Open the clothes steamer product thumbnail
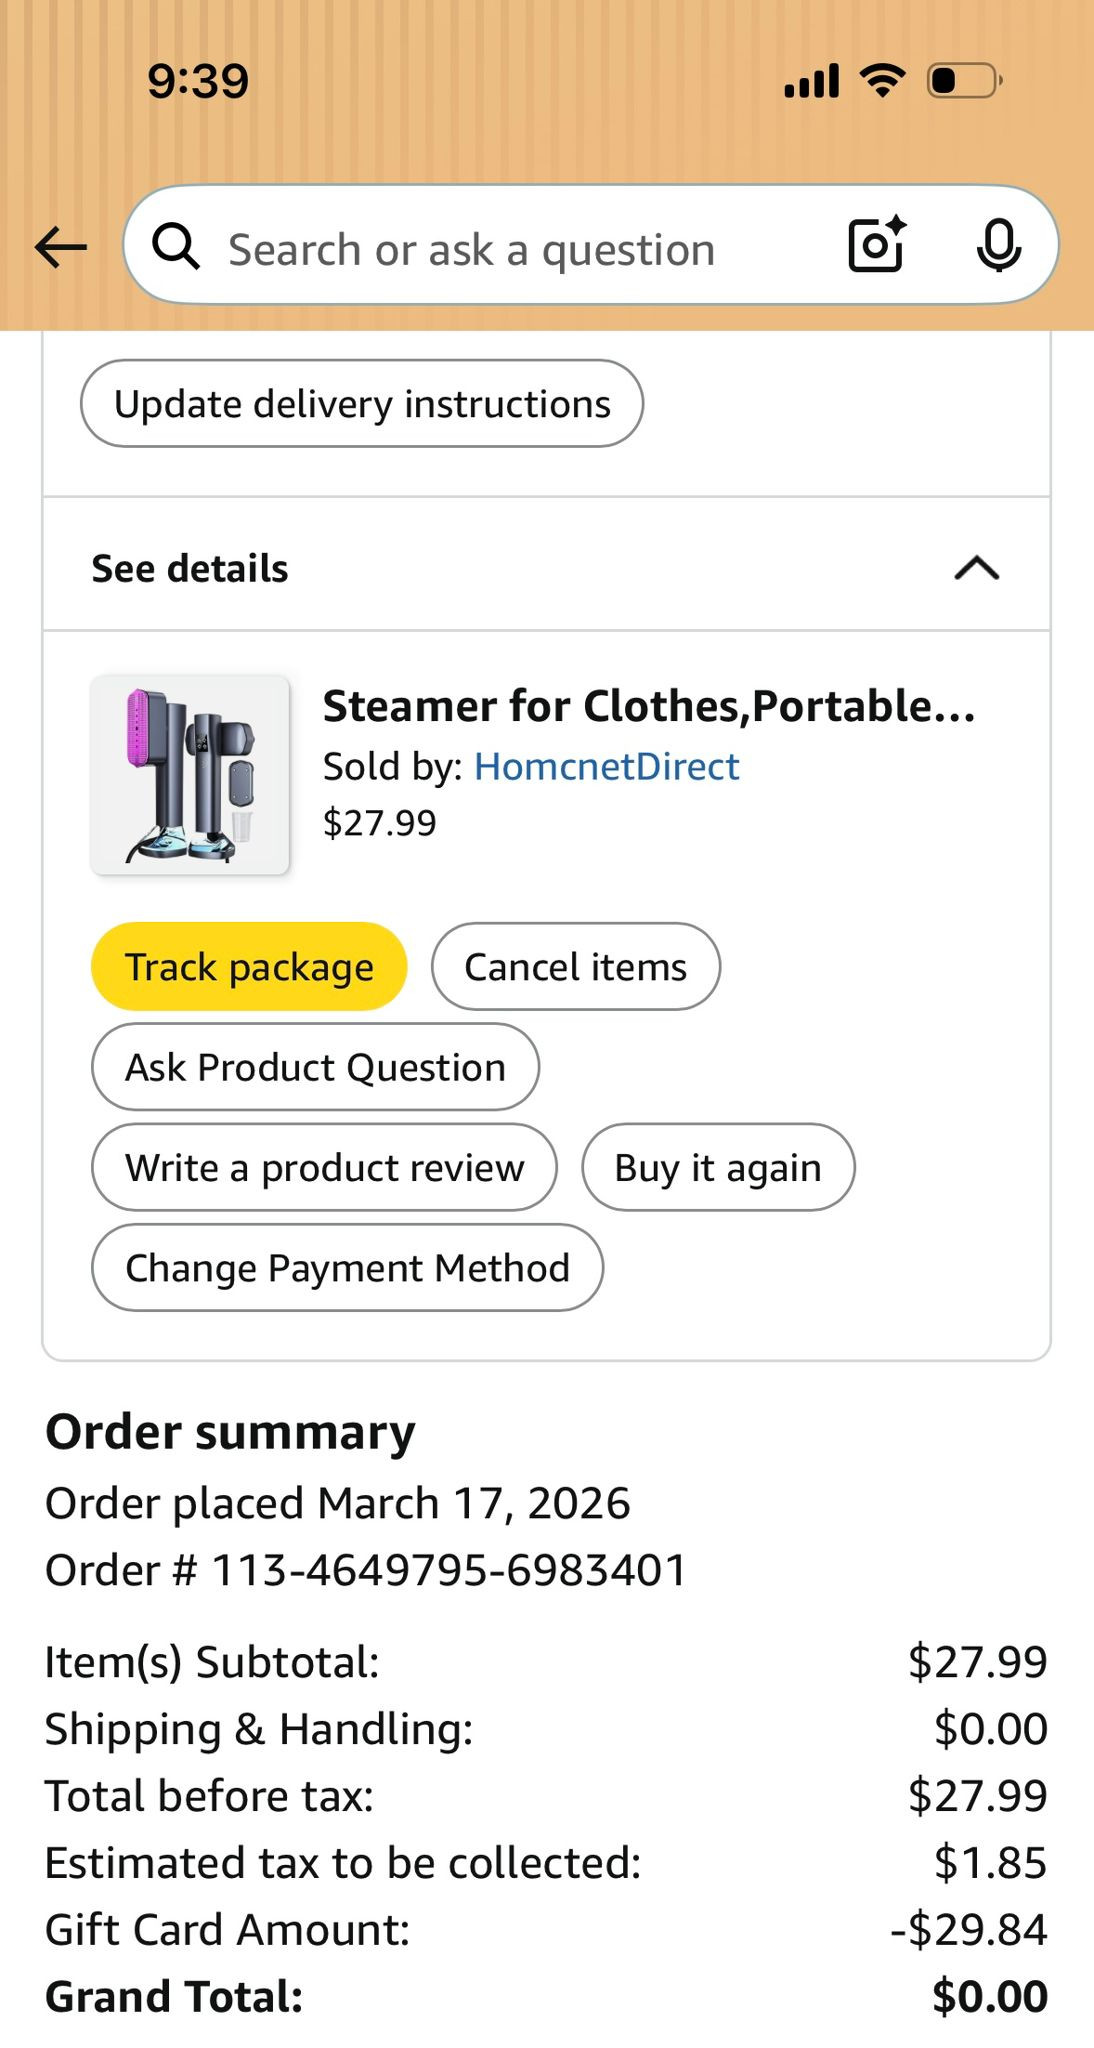 coord(190,775)
